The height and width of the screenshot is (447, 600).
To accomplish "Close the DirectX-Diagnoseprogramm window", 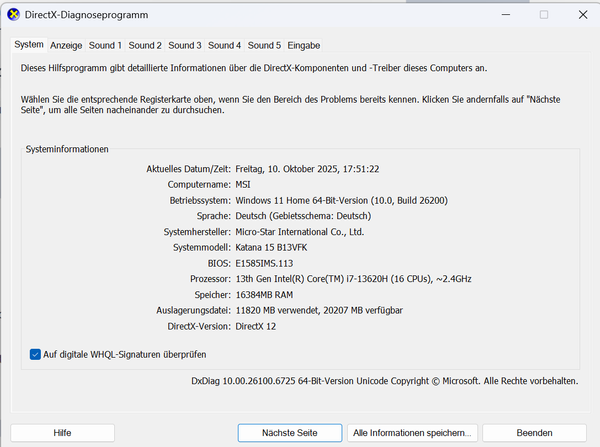I will tap(583, 15).
